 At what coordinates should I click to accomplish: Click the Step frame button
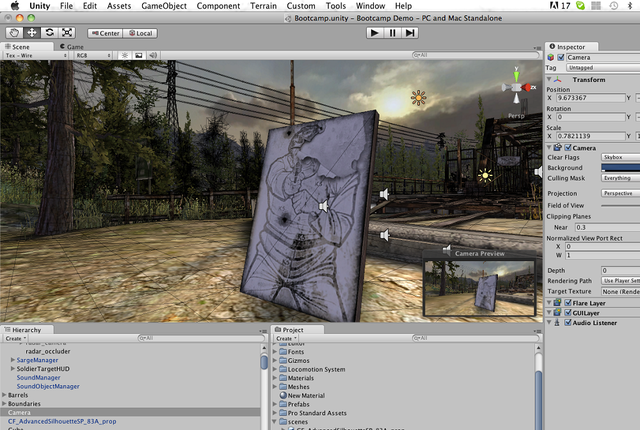click(x=410, y=32)
